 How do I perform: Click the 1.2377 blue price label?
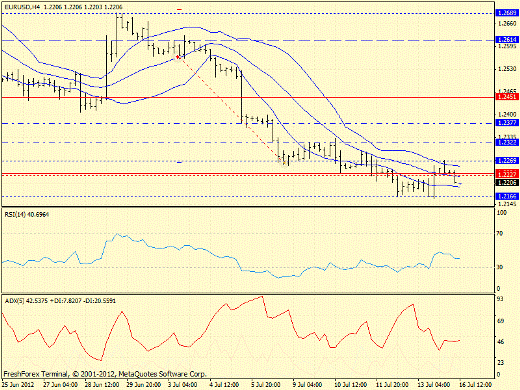507,123
